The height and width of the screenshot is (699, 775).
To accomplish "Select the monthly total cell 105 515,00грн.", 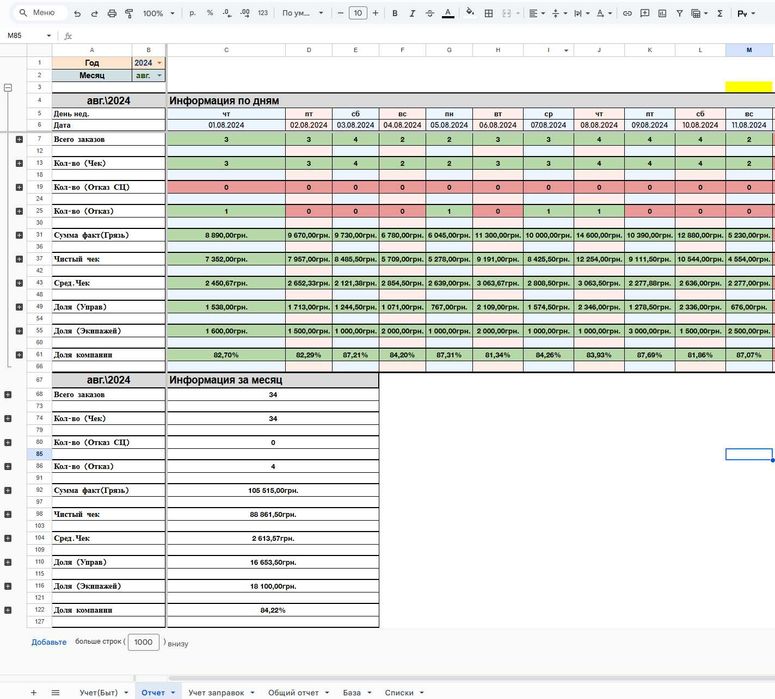I will [273, 490].
